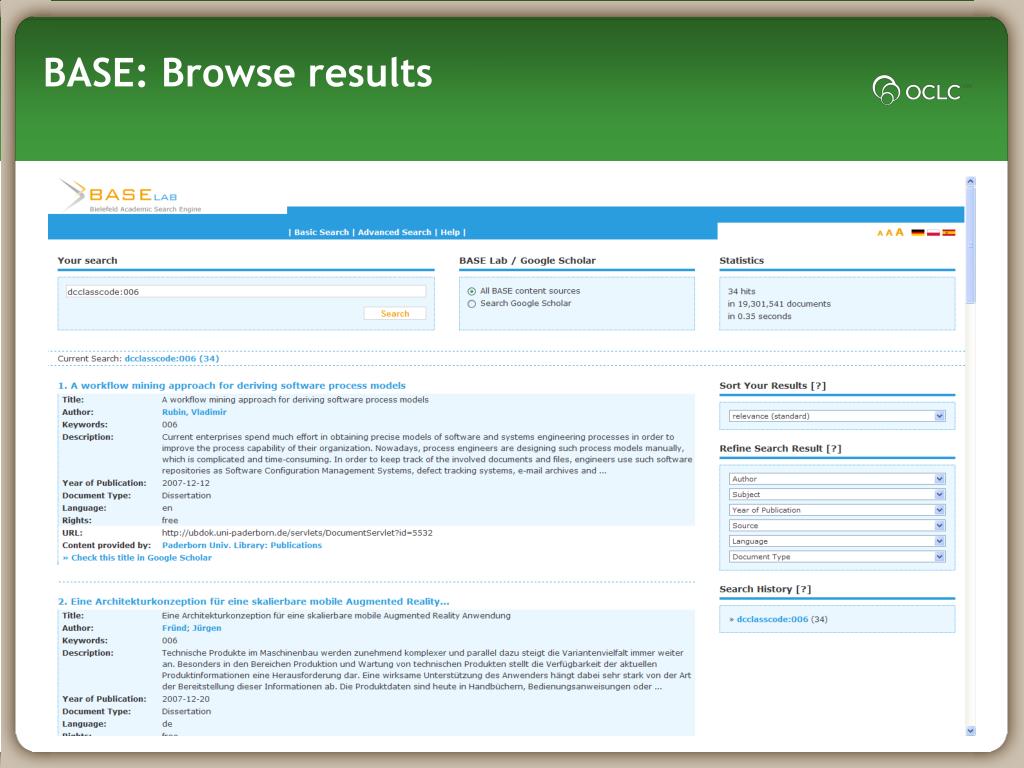
Task: Click the date 2007-12-12
Action: [185, 483]
